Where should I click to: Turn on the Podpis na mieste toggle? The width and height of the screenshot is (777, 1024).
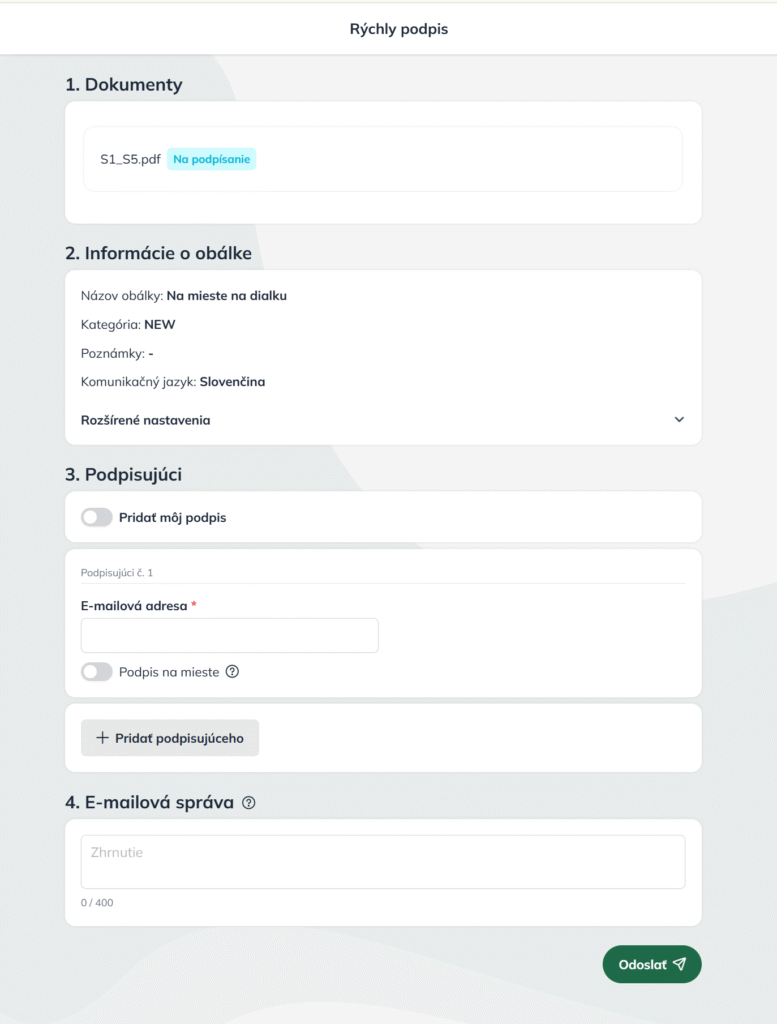point(97,672)
